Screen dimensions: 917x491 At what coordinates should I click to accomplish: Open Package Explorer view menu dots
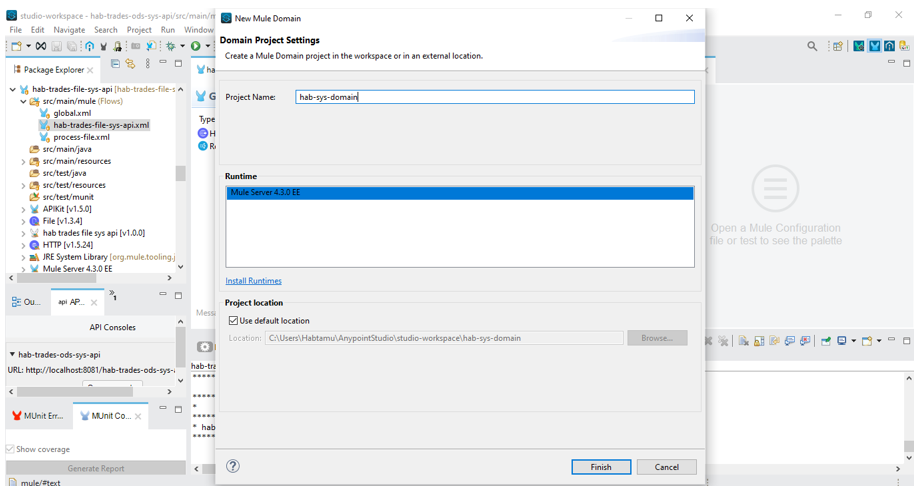pyautogui.click(x=147, y=64)
